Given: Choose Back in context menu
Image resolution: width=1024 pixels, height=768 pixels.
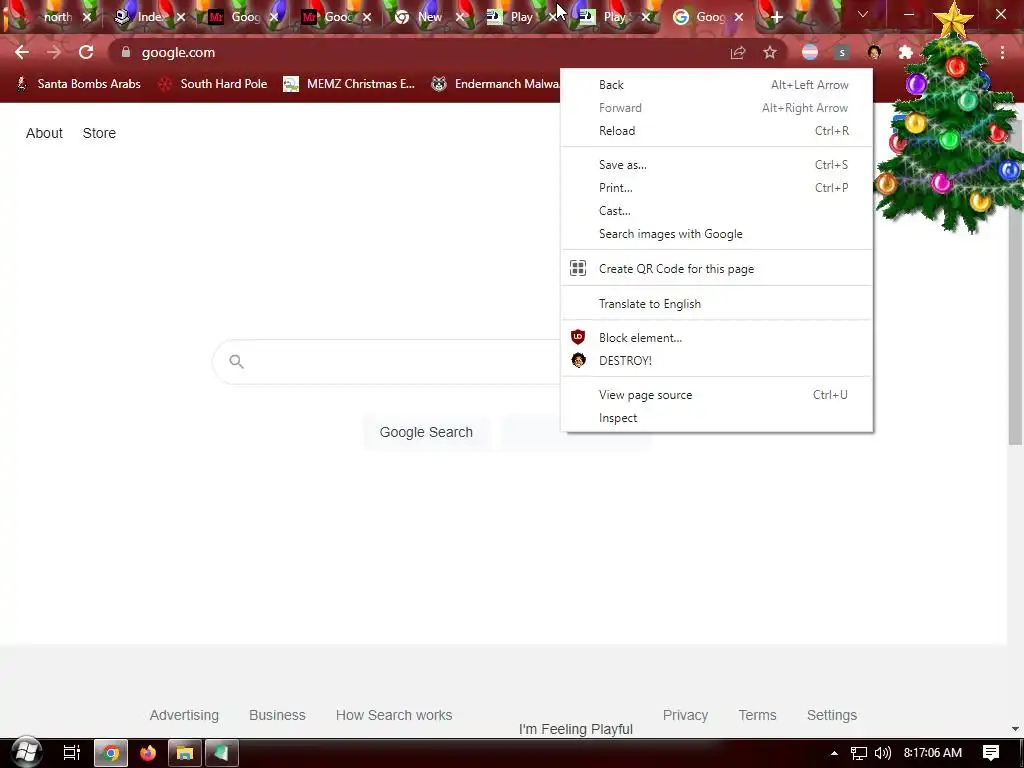Looking at the screenshot, I should point(716,85).
